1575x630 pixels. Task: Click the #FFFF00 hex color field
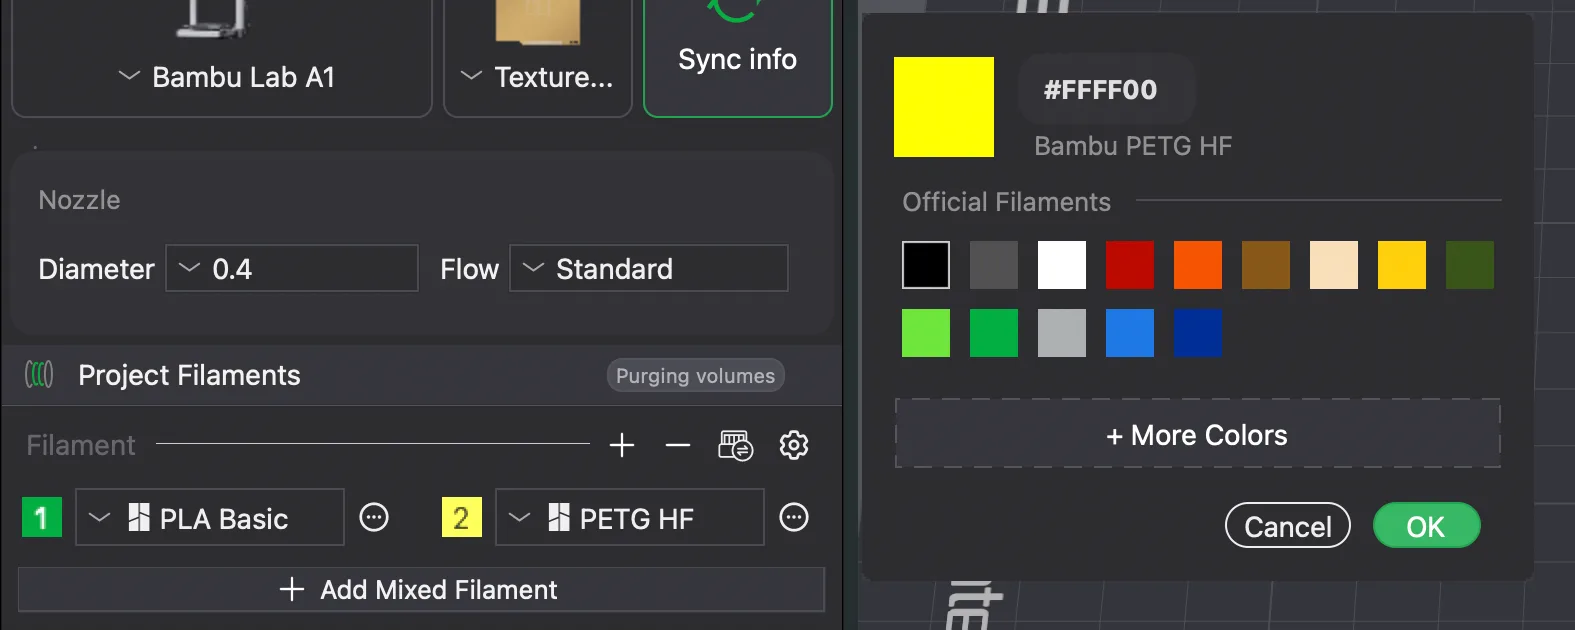pyautogui.click(x=1106, y=89)
